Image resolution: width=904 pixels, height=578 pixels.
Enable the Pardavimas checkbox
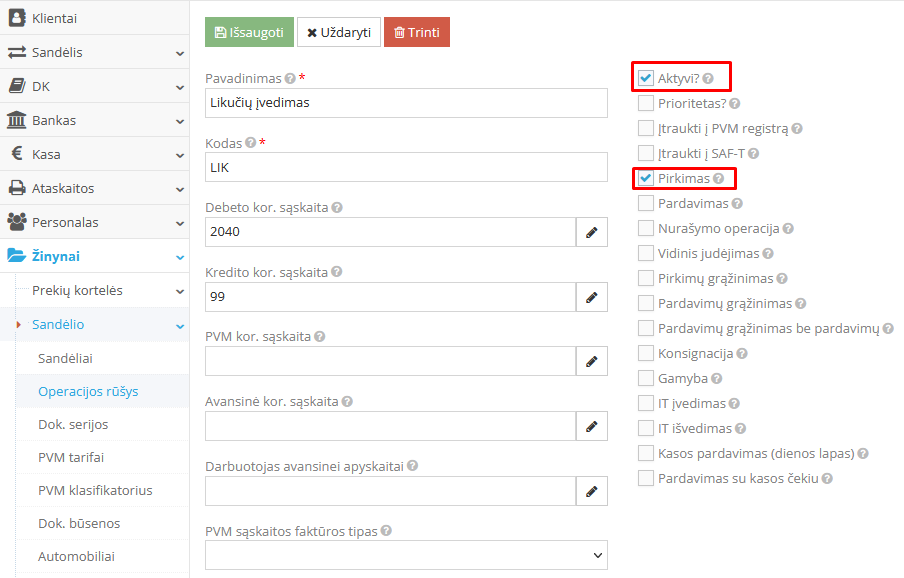click(x=646, y=203)
